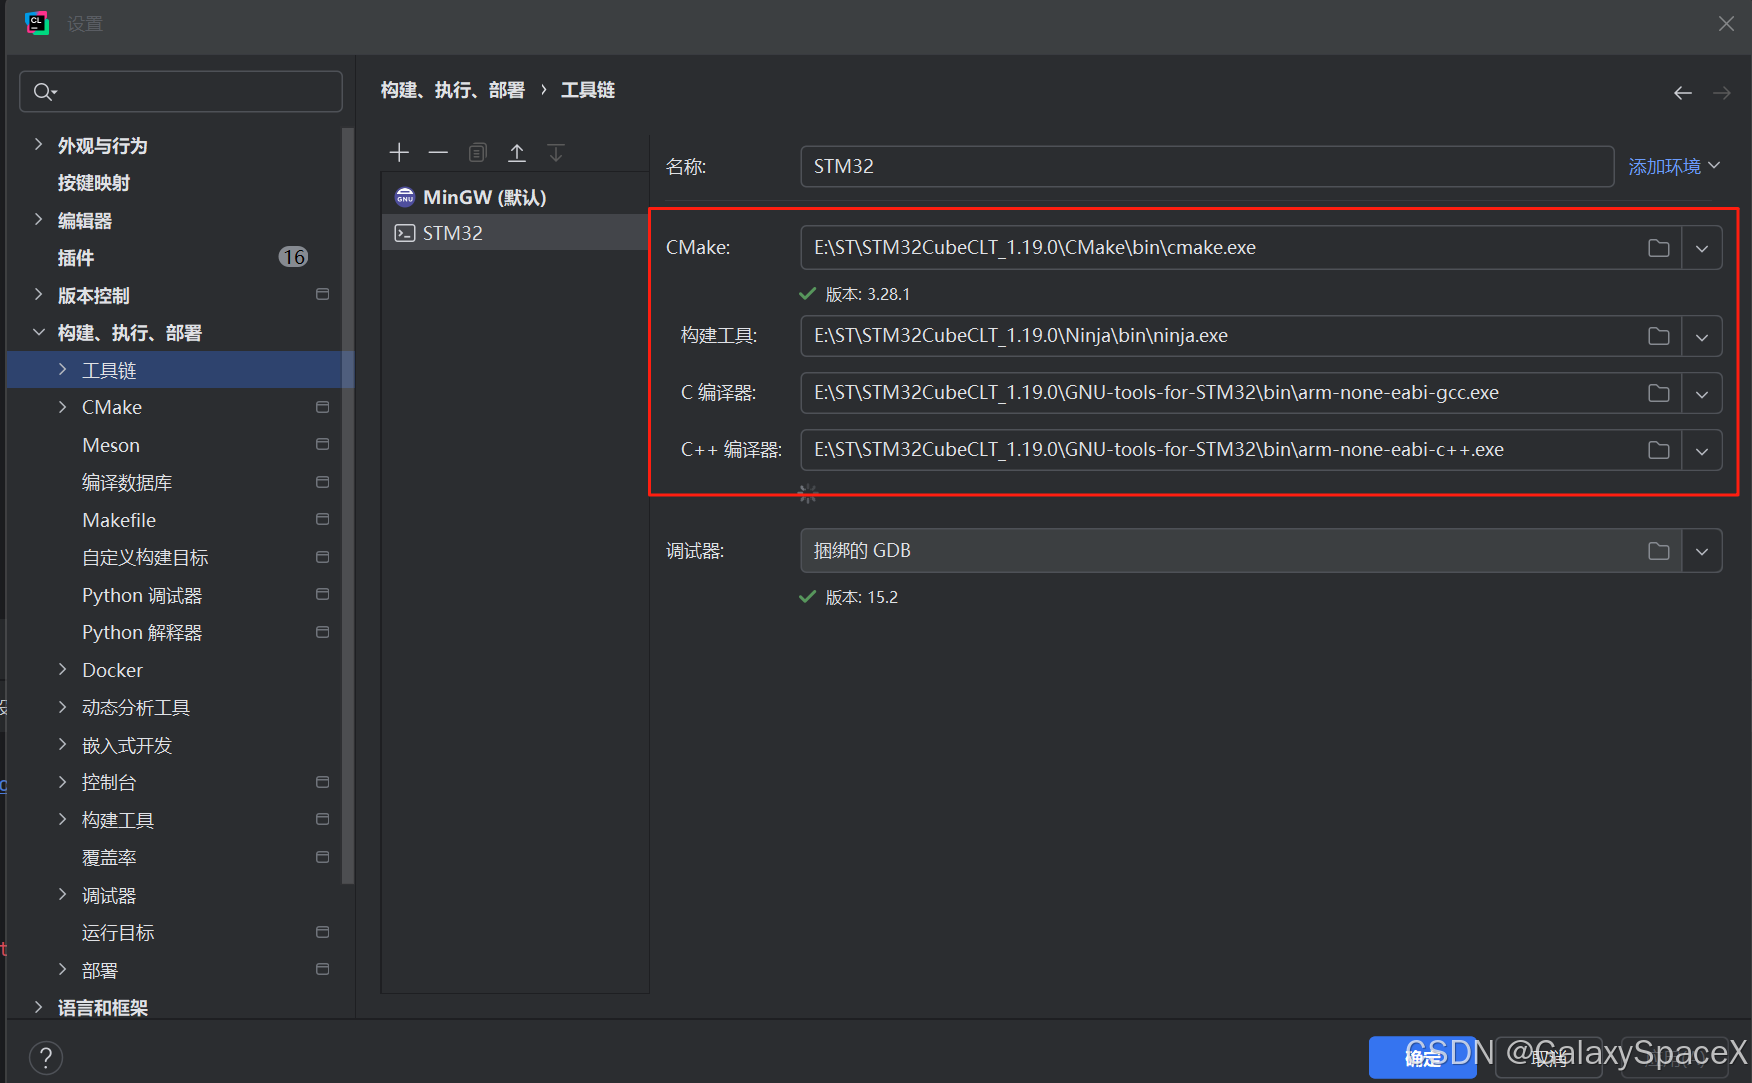This screenshot has height=1083, width=1752.
Task: Open CMake path dropdown arrow
Action: 1702,248
